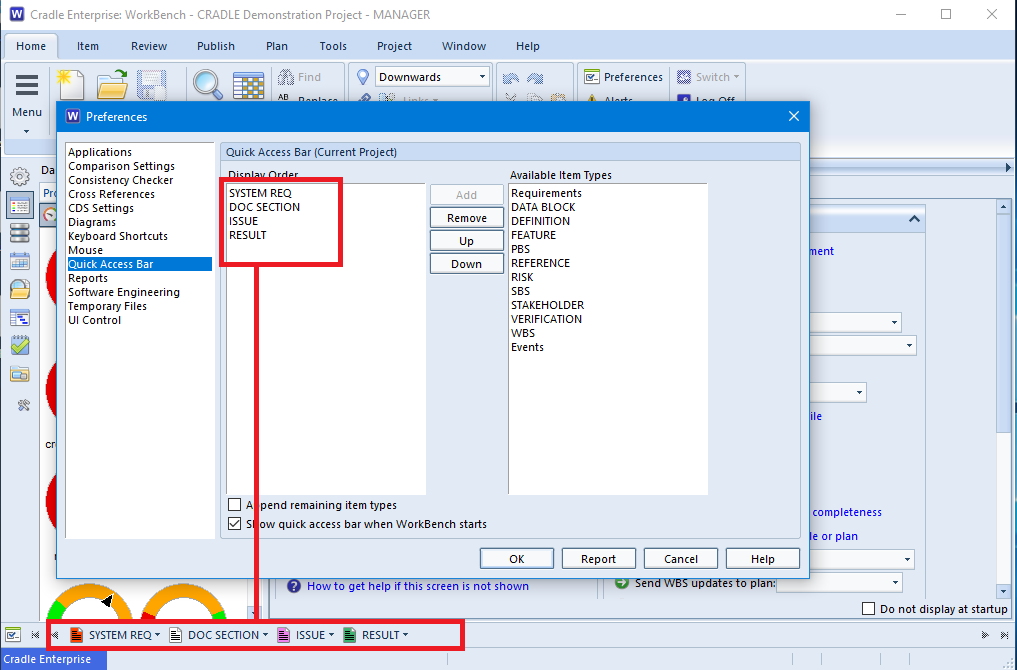The width and height of the screenshot is (1017, 670).
Task: Expand the DOC SECTION quick access dropdown
Action: [x=265, y=635]
